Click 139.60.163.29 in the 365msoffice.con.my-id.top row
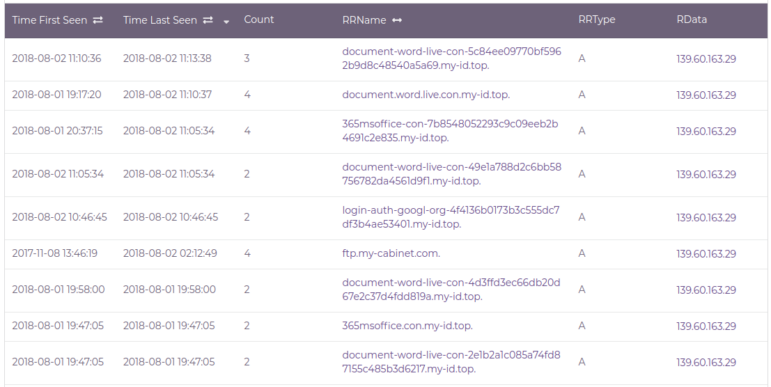The image size is (771, 387). point(706,327)
